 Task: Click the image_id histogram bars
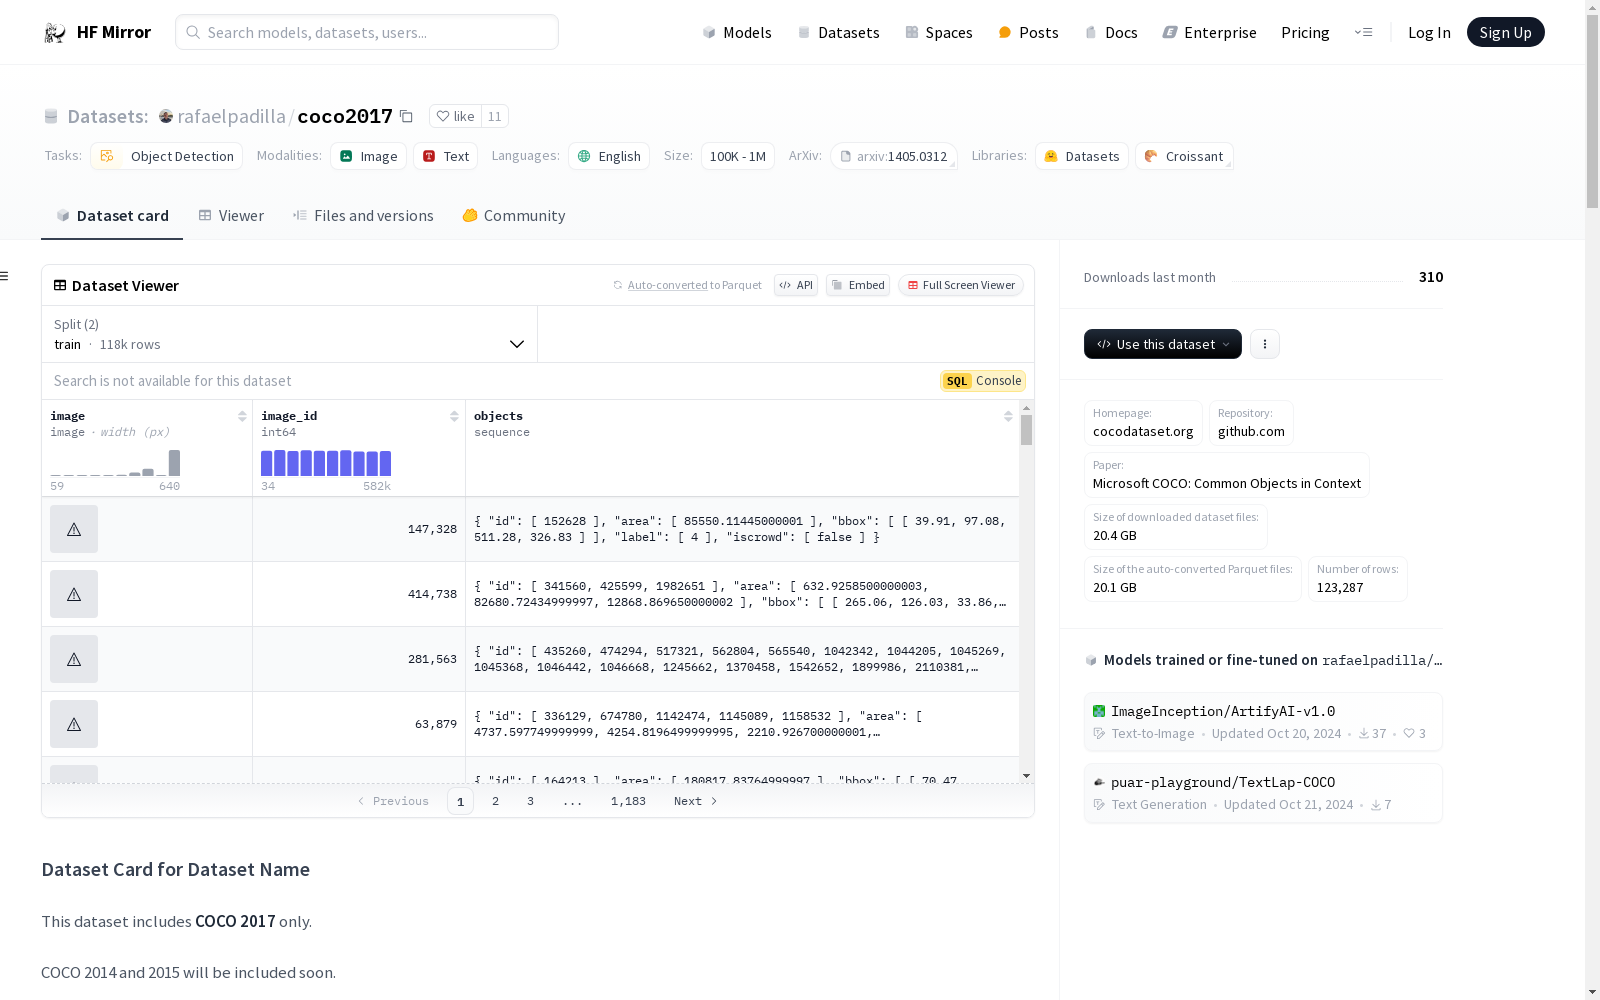point(326,463)
